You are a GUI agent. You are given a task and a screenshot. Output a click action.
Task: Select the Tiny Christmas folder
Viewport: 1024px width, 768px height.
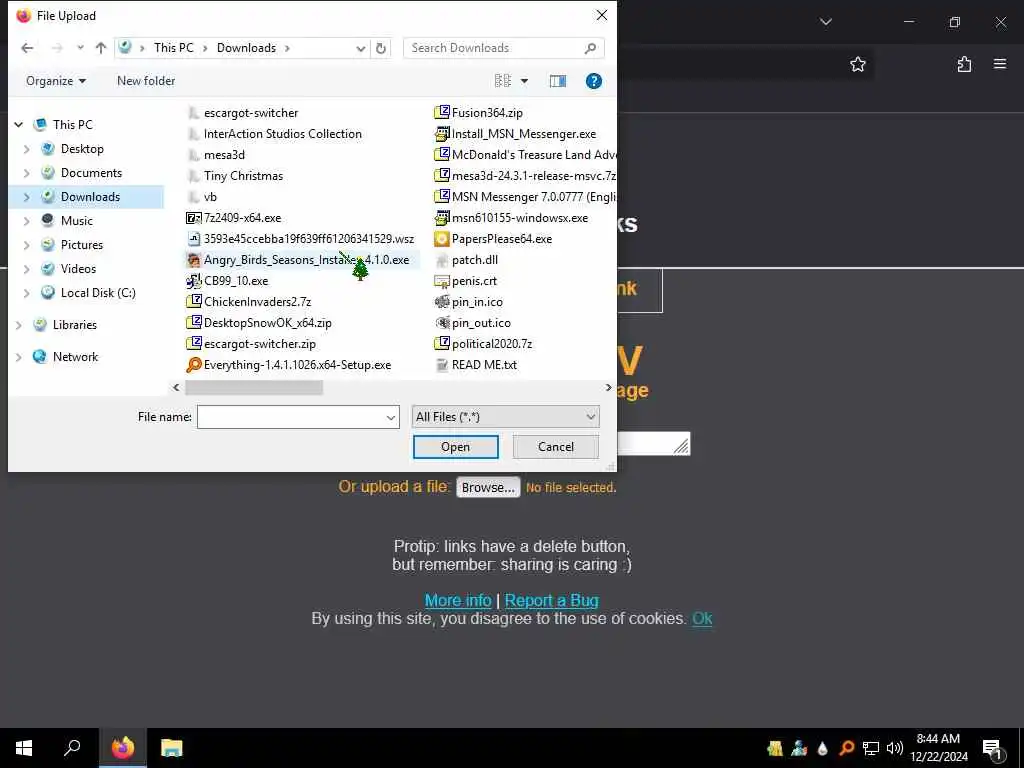tap(243, 176)
